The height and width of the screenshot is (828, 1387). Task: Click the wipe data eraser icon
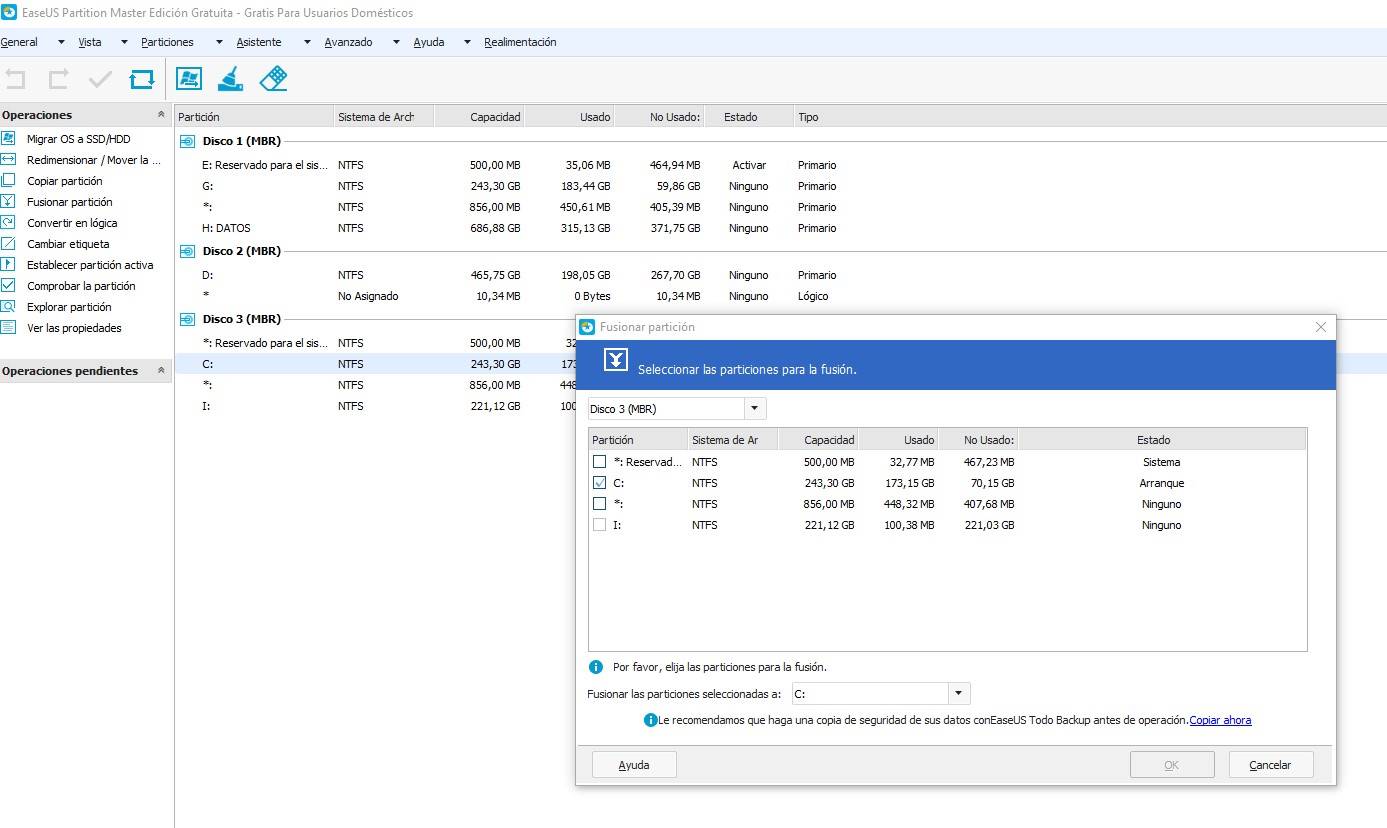tap(273, 79)
